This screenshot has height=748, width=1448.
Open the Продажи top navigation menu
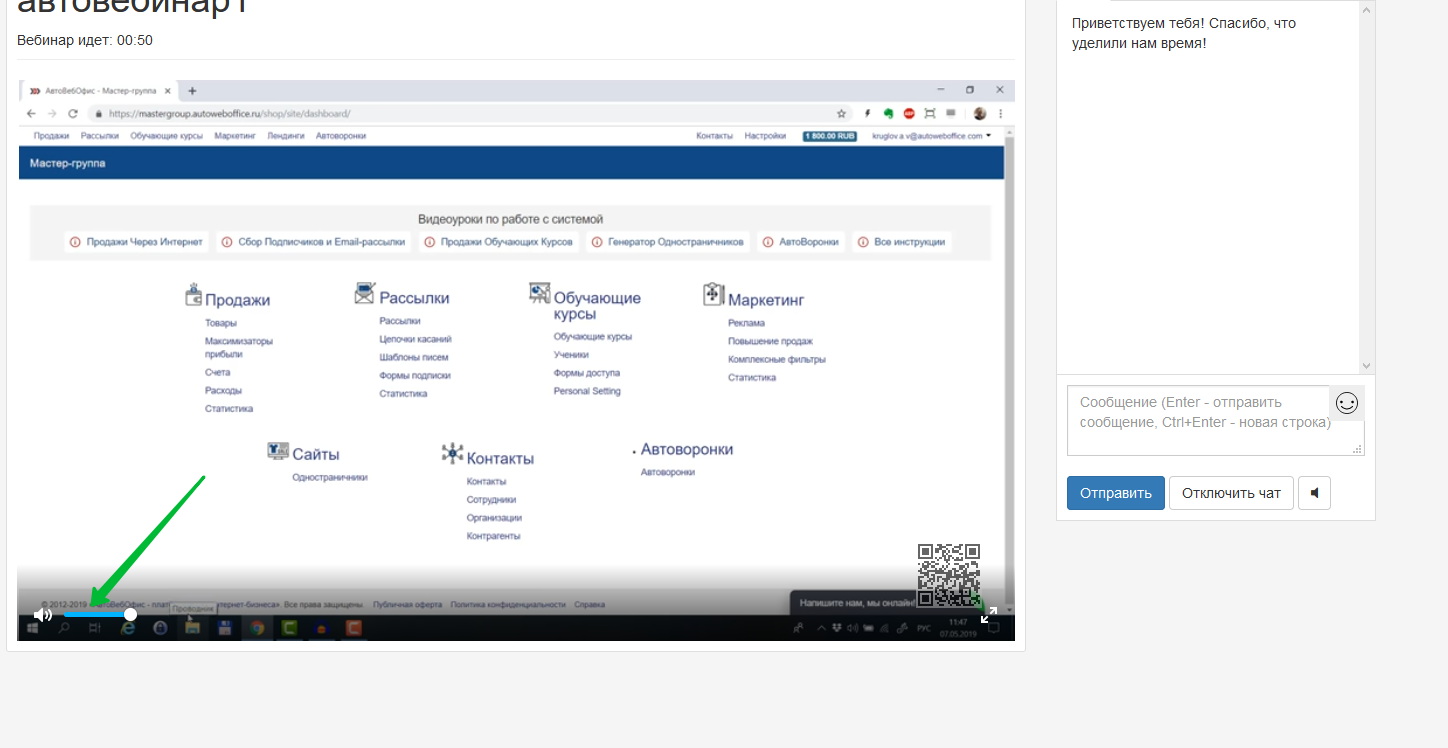(x=51, y=136)
